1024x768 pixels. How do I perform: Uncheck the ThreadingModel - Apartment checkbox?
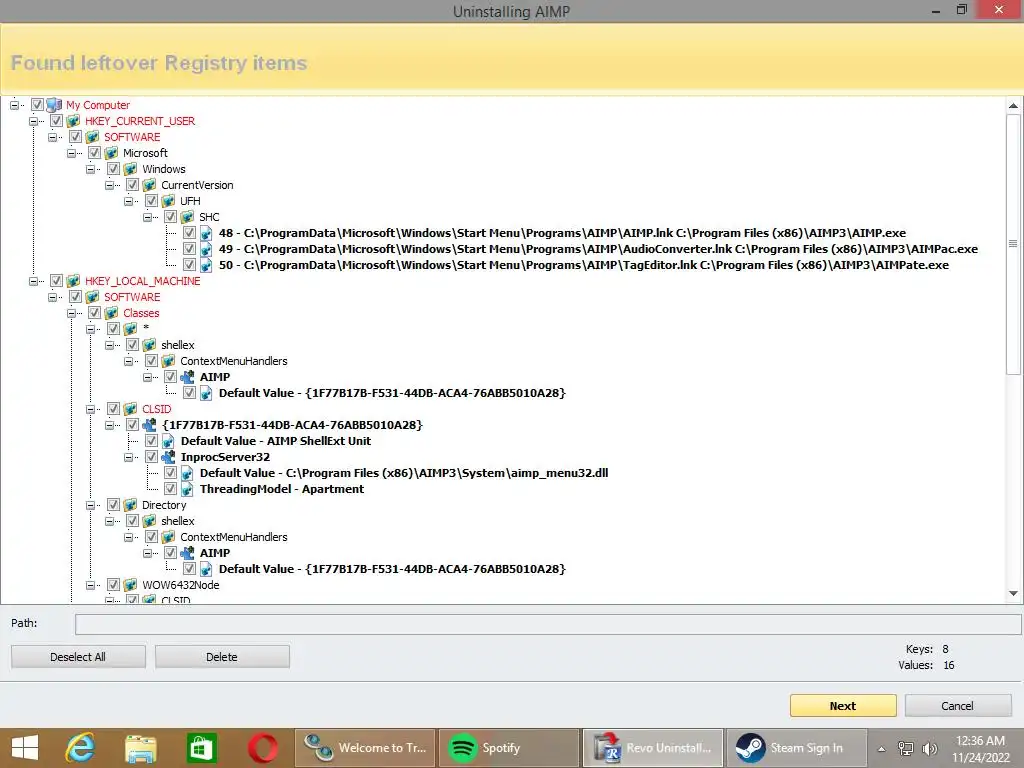[x=170, y=488]
